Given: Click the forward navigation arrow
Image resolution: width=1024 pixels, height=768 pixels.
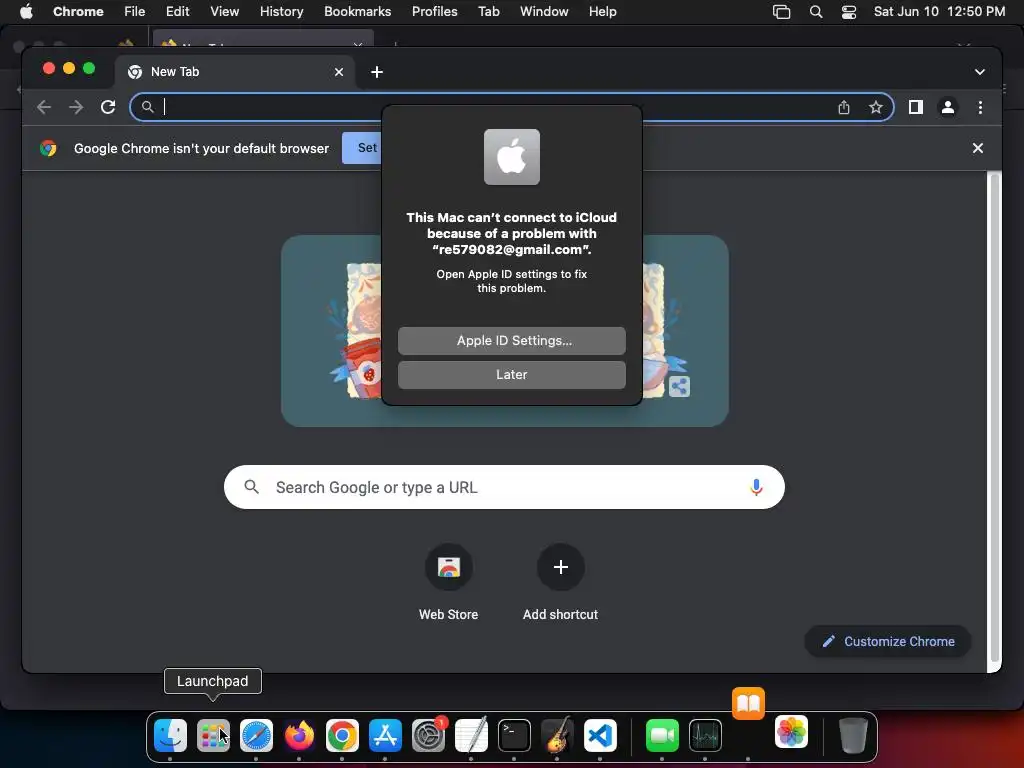Looking at the screenshot, I should [76, 107].
